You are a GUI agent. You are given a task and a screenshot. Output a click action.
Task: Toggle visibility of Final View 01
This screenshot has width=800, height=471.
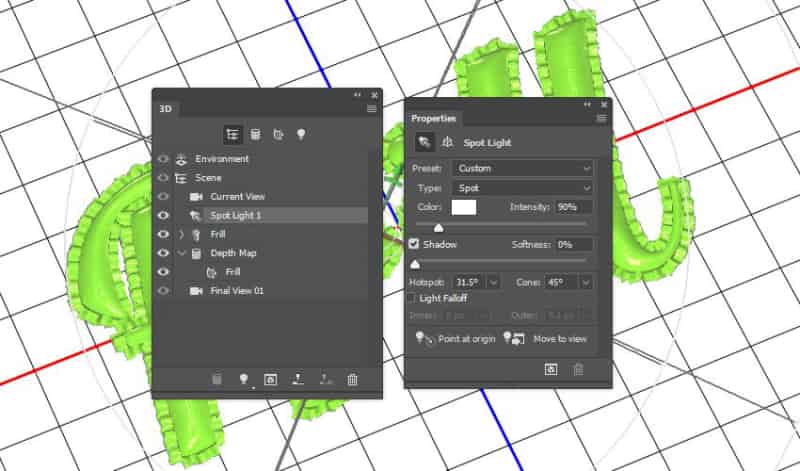tap(163, 291)
